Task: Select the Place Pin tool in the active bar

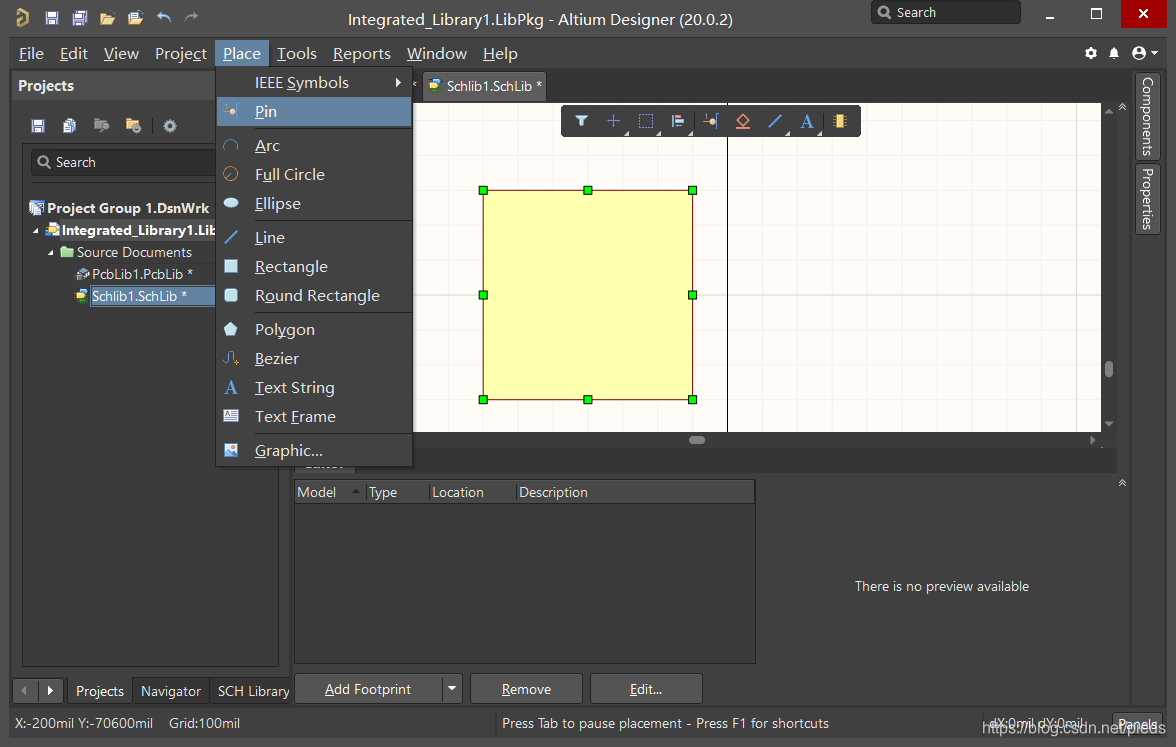Action: [x=710, y=121]
